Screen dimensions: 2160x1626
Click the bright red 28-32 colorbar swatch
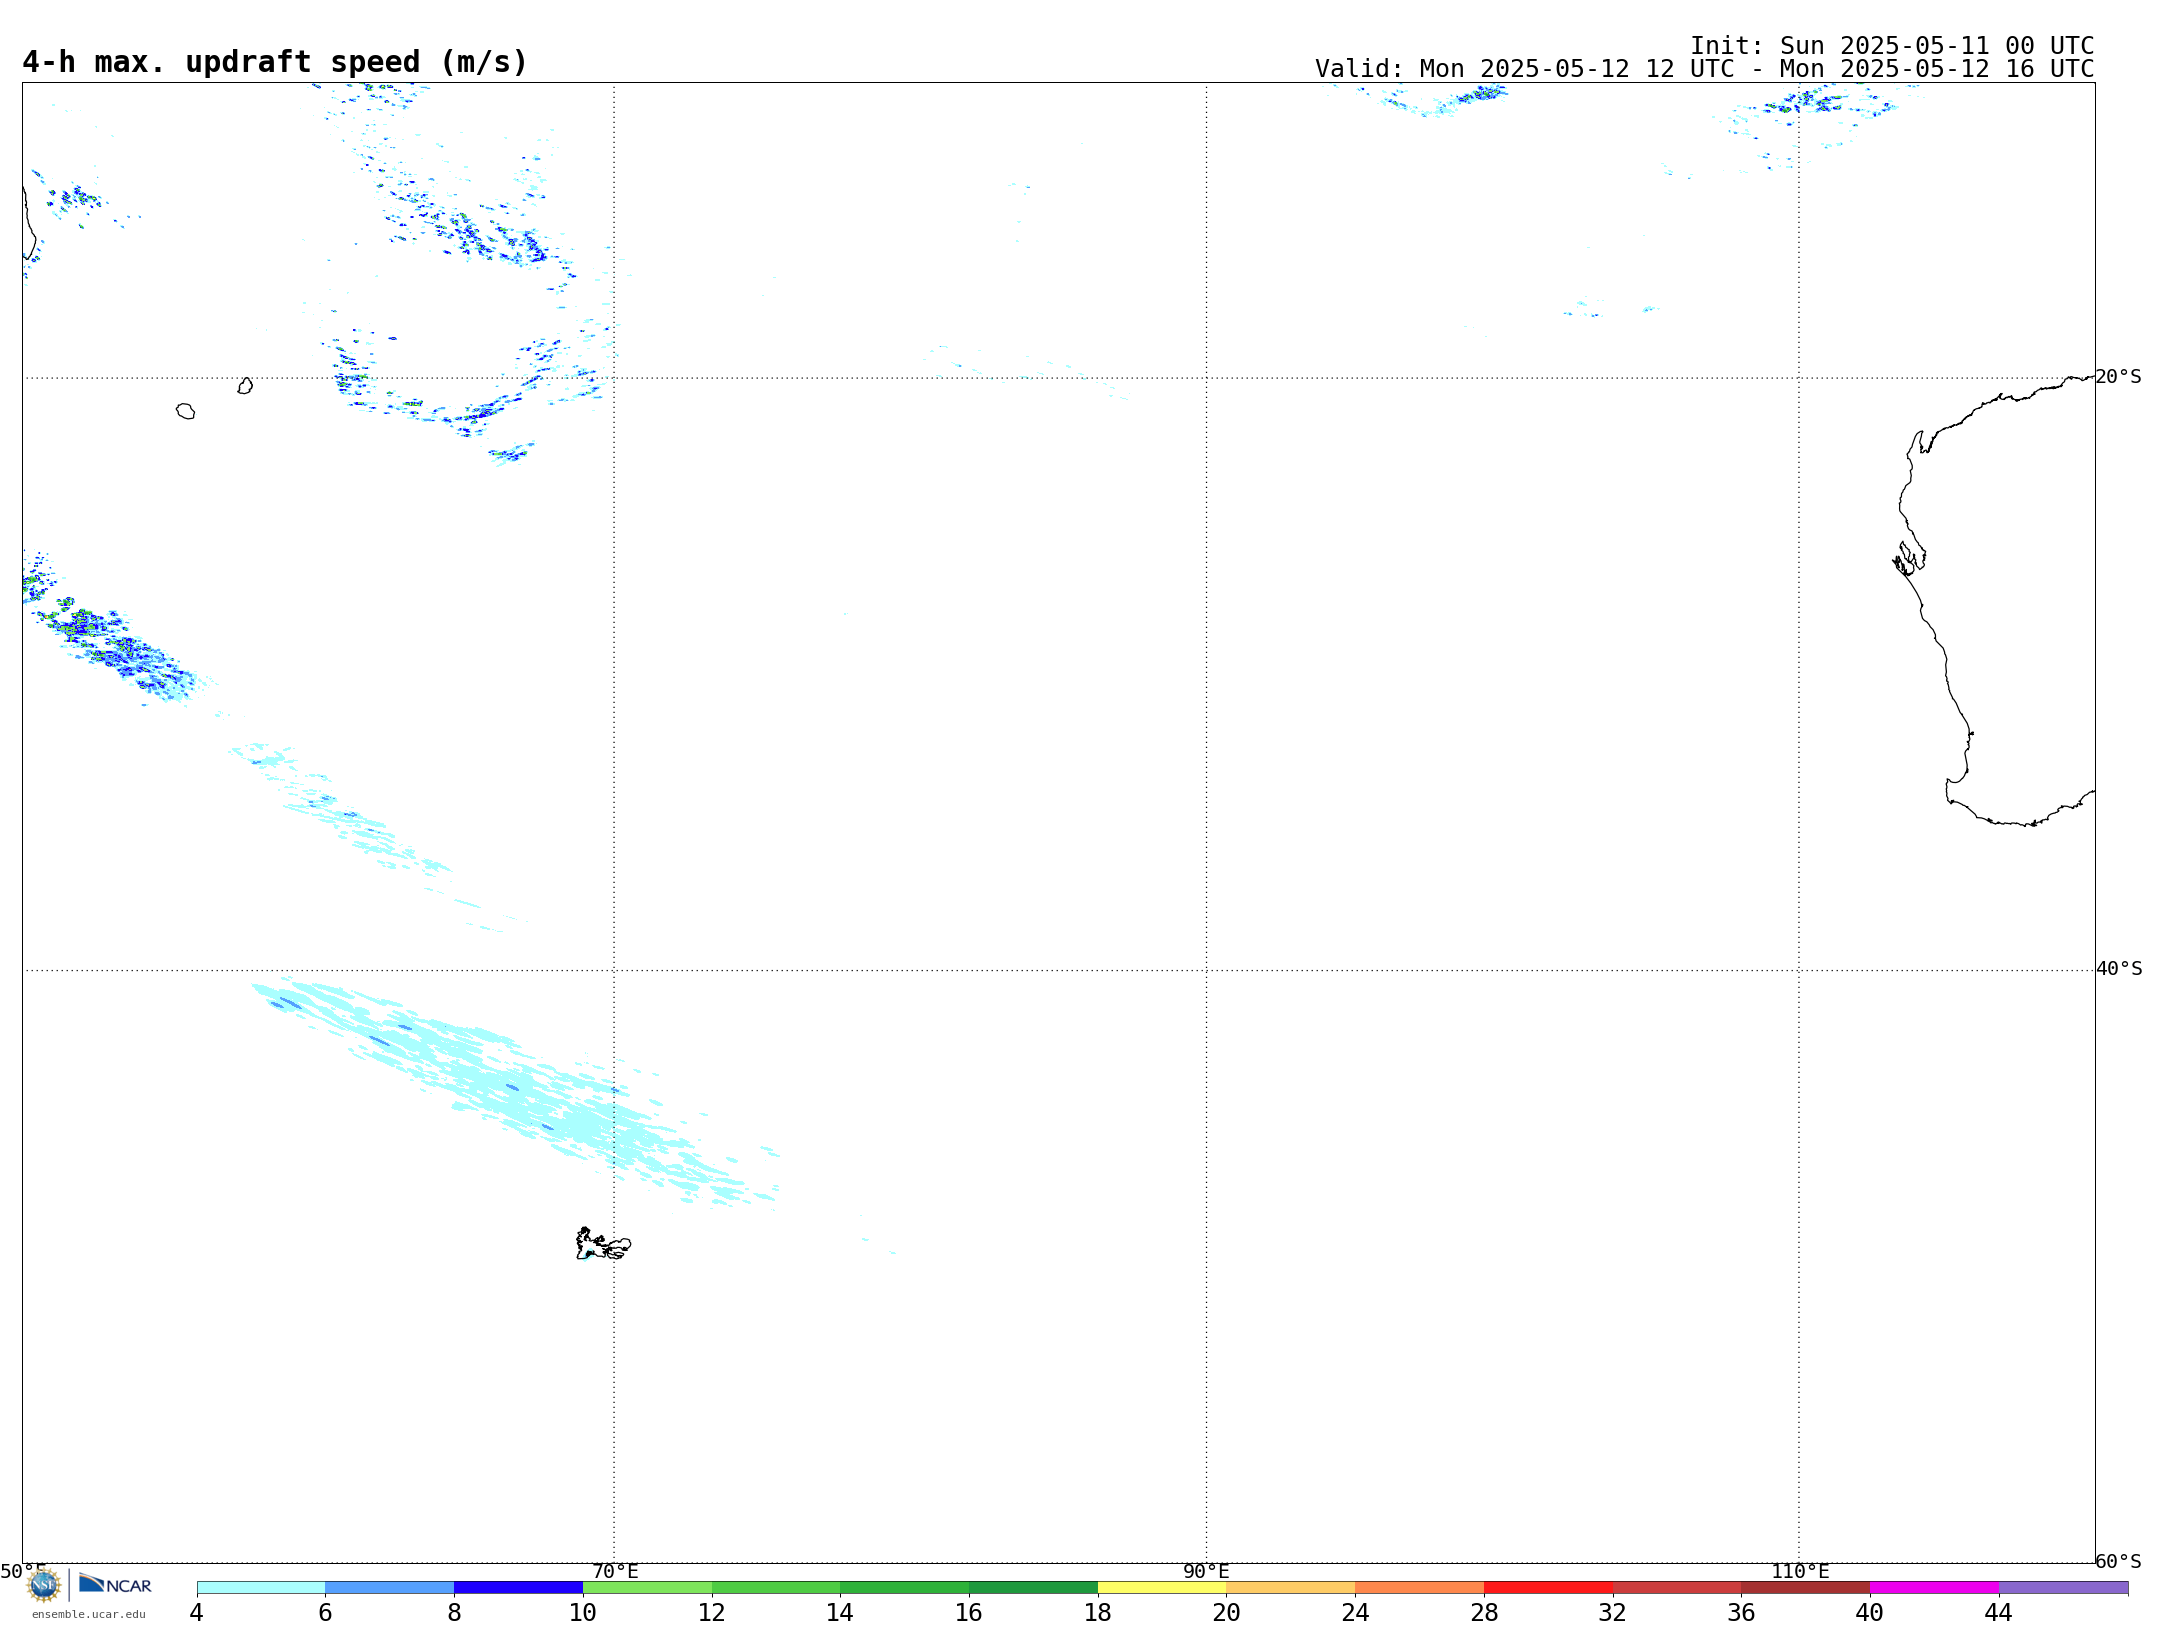click(x=1548, y=1588)
